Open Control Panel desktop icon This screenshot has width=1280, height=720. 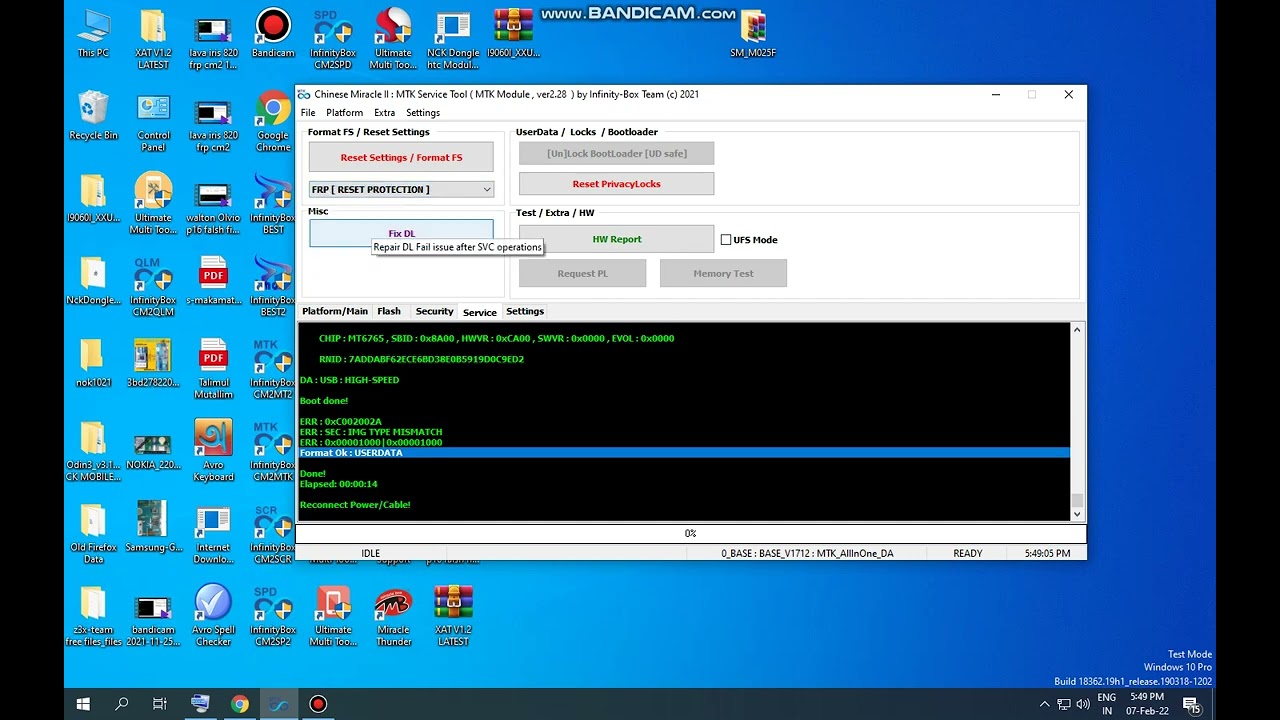tap(153, 121)
